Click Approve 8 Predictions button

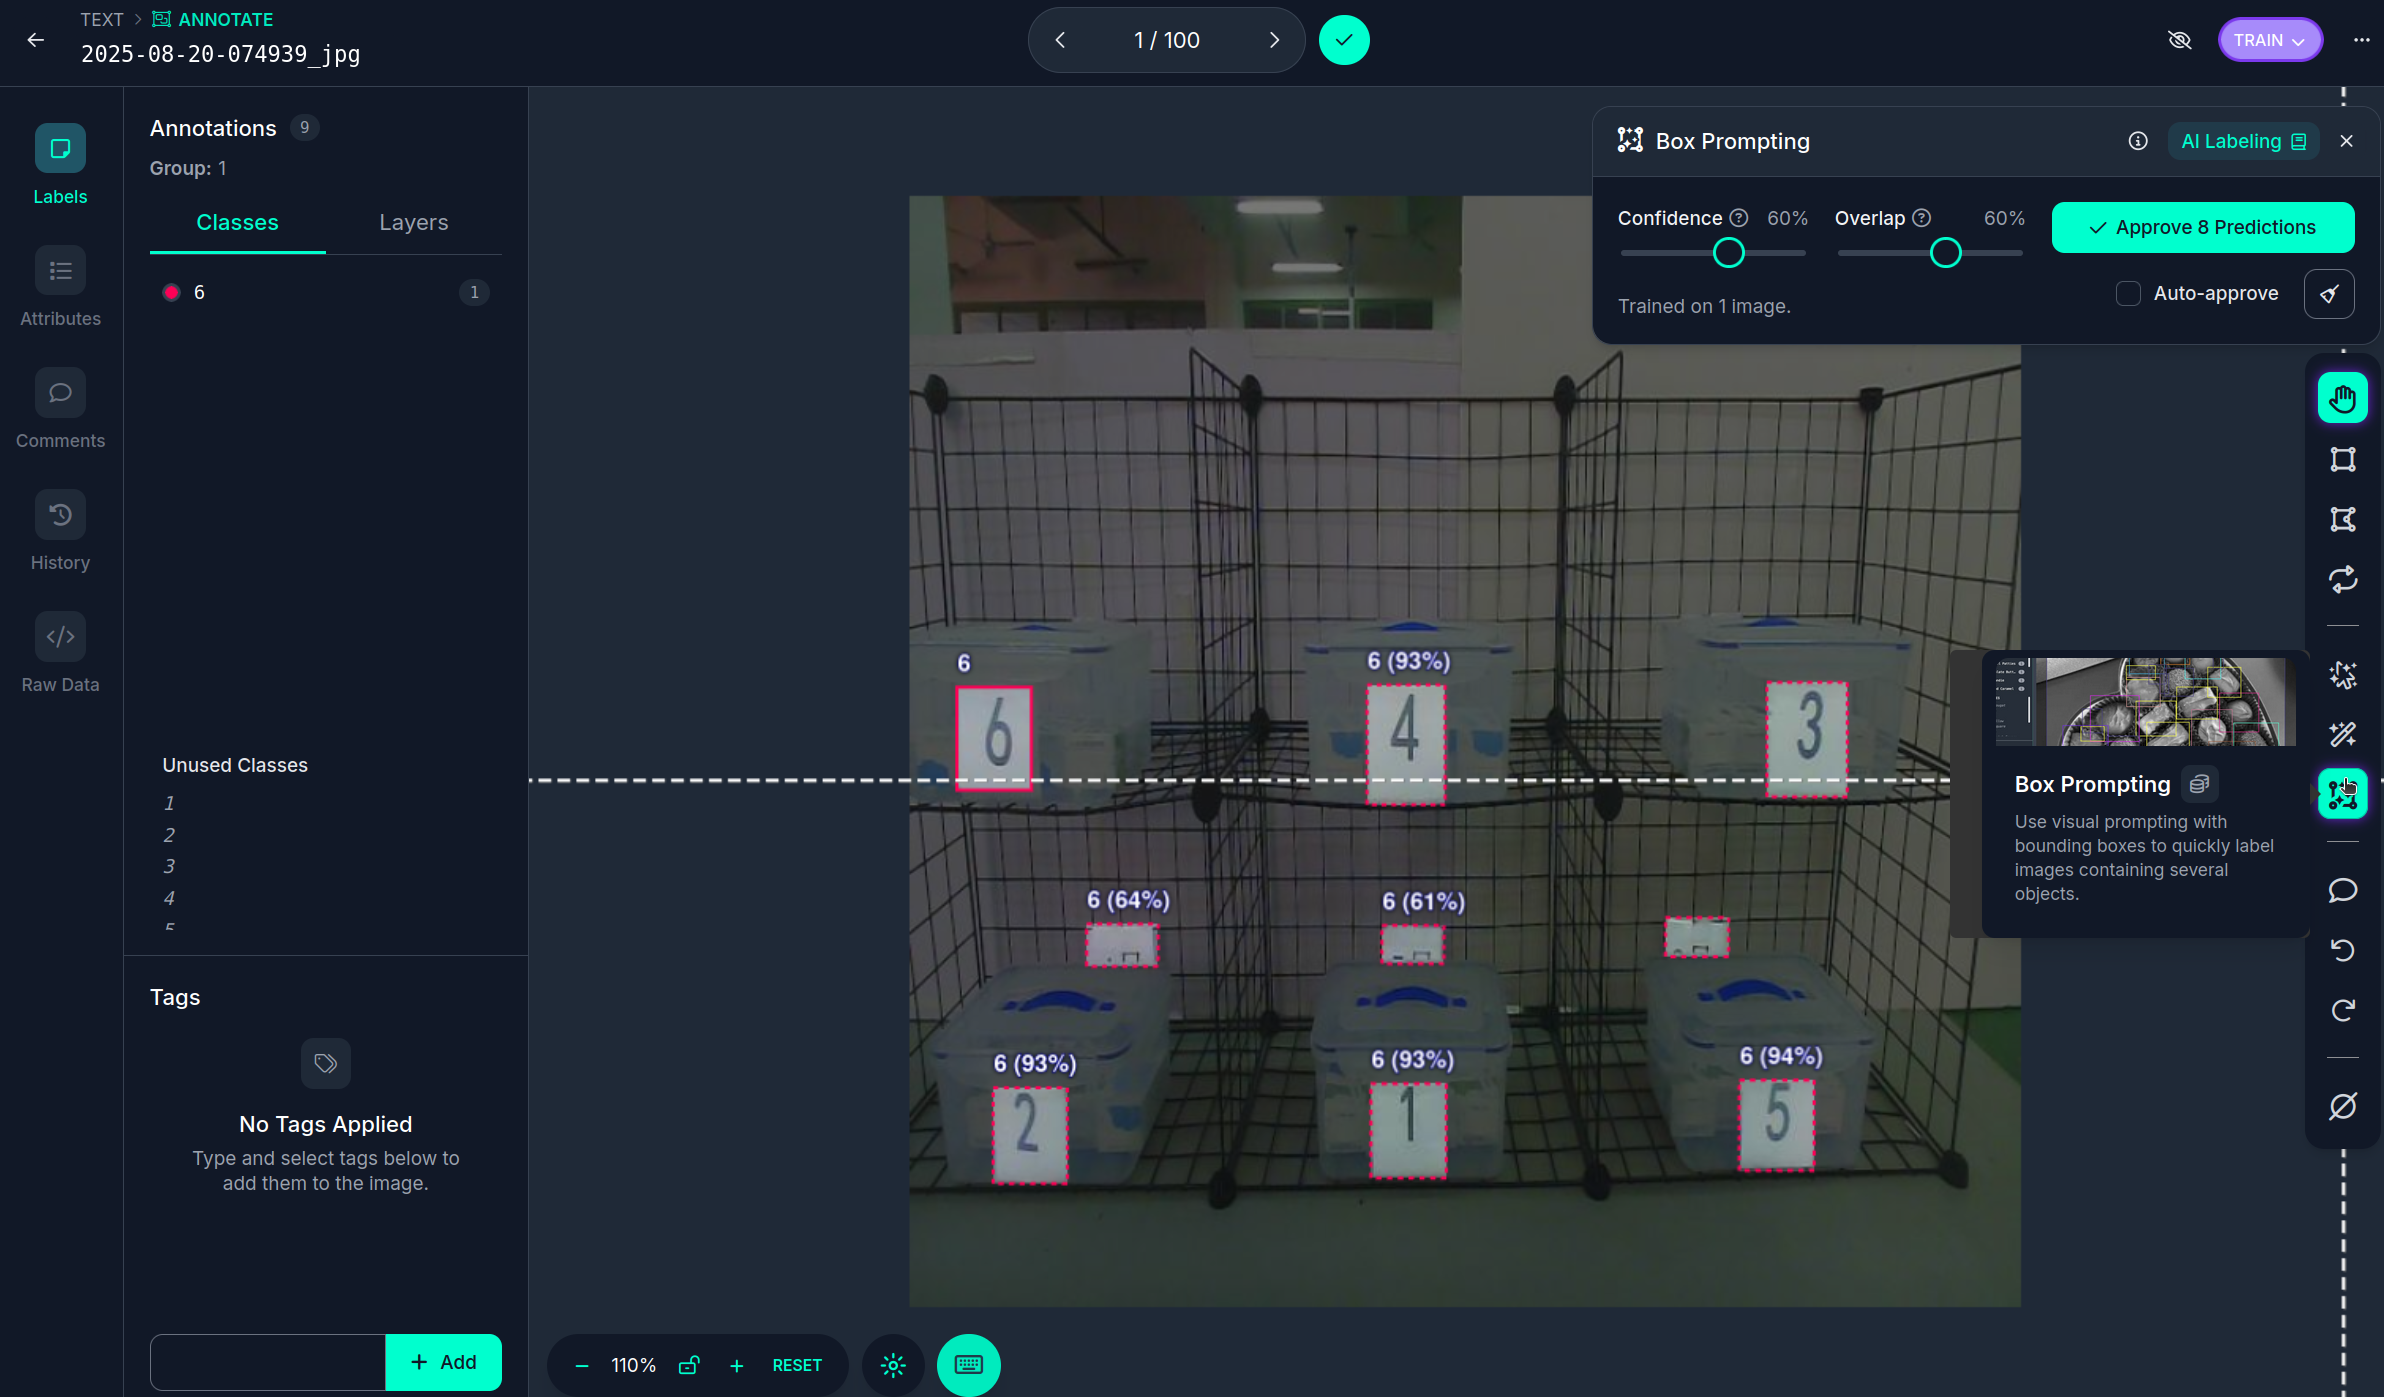pos(2202,227)
